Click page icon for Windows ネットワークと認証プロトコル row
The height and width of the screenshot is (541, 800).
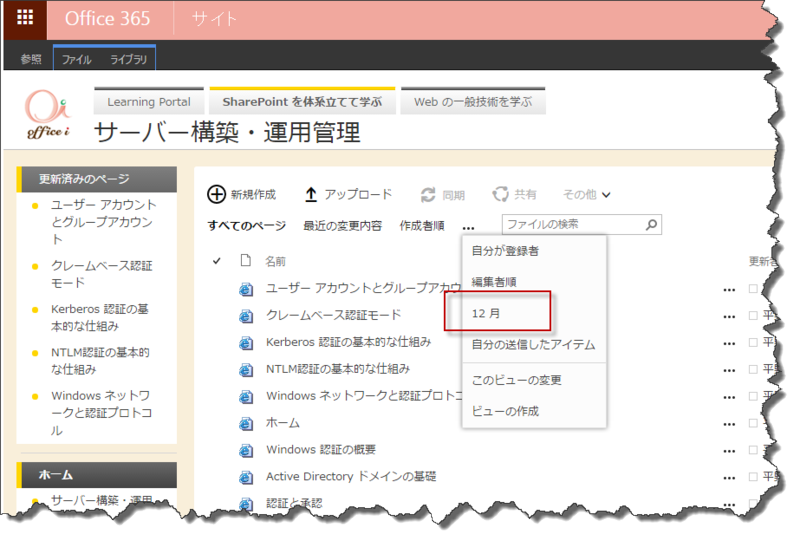tap(246, 397)
